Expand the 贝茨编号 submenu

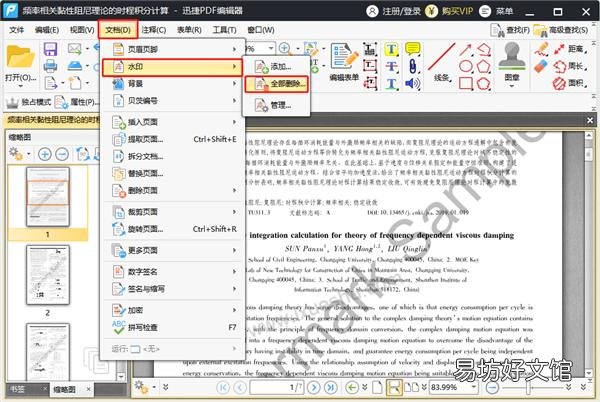(173, 101)
